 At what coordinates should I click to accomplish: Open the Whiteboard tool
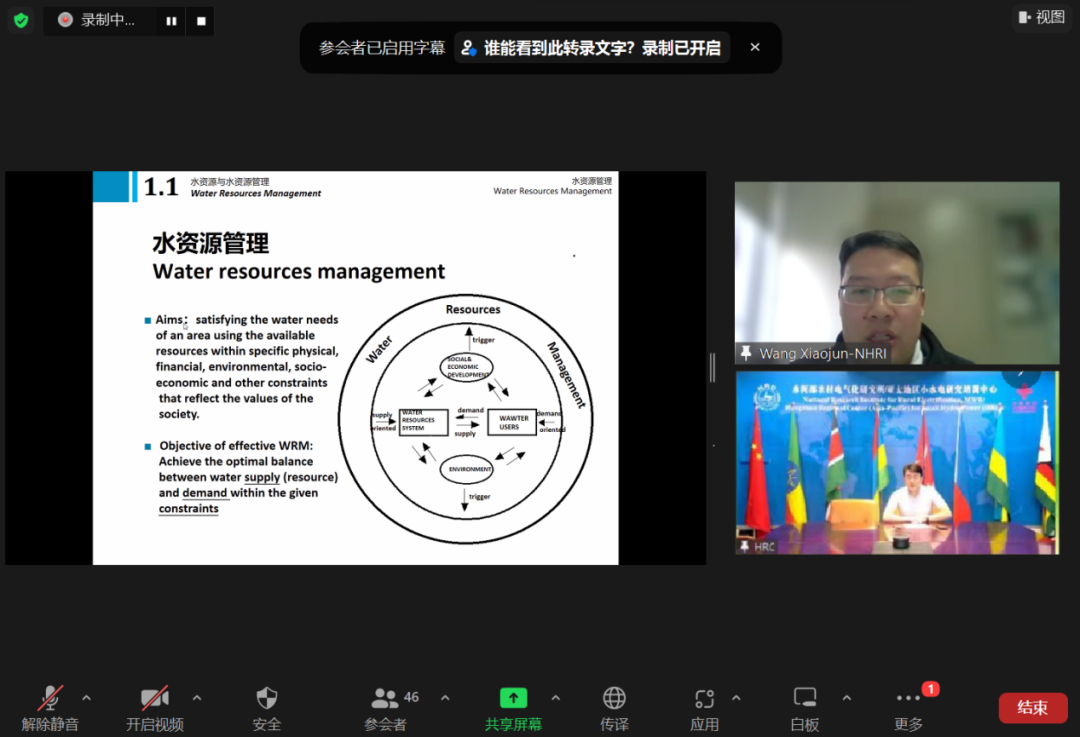(805, 706)
